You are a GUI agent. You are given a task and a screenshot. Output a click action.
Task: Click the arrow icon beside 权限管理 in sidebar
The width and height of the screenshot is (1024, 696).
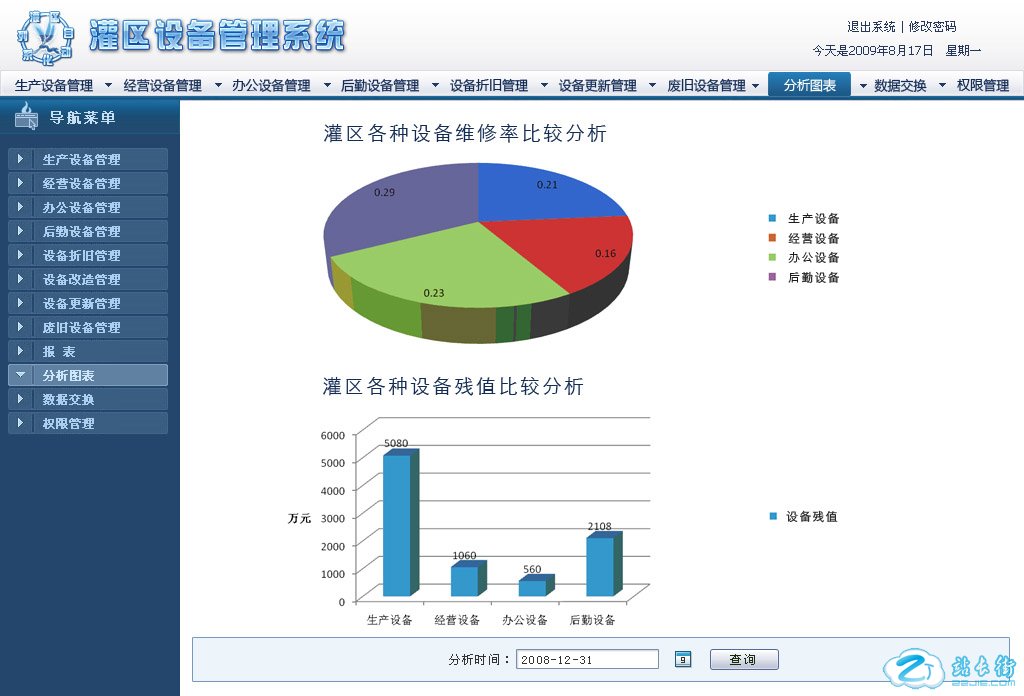click(x=20, y=423)
